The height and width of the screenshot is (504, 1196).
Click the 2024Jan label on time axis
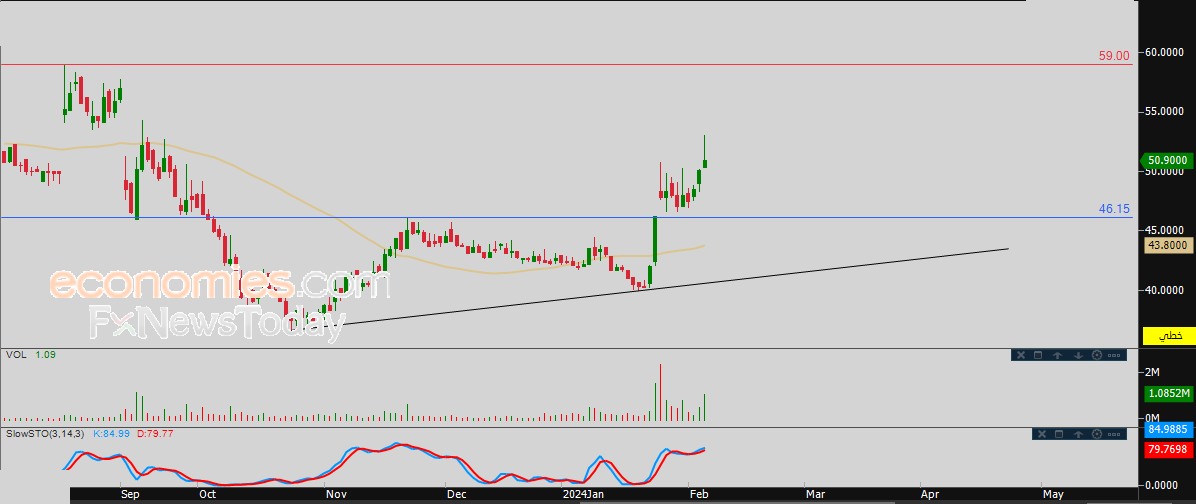coord(583,494)
